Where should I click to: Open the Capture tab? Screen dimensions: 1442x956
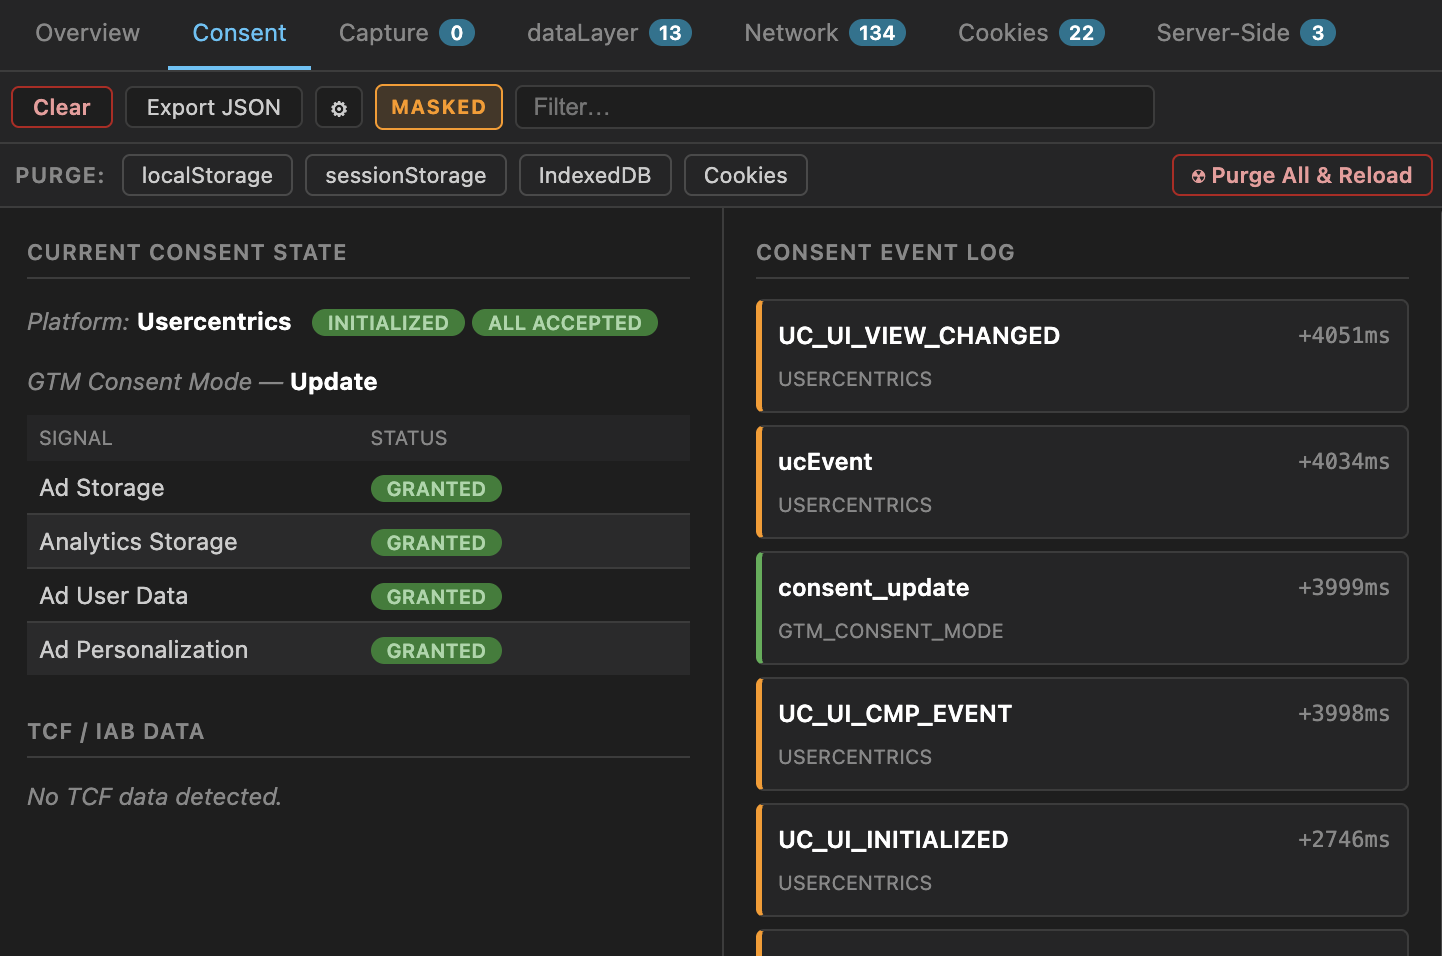406,33
